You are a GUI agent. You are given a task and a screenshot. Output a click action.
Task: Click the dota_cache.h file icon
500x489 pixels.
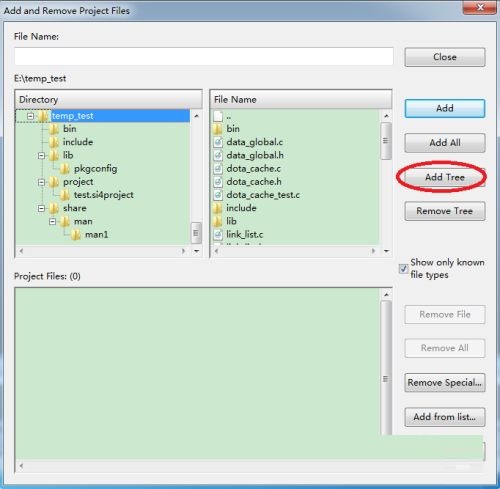(x=218, y=182)
